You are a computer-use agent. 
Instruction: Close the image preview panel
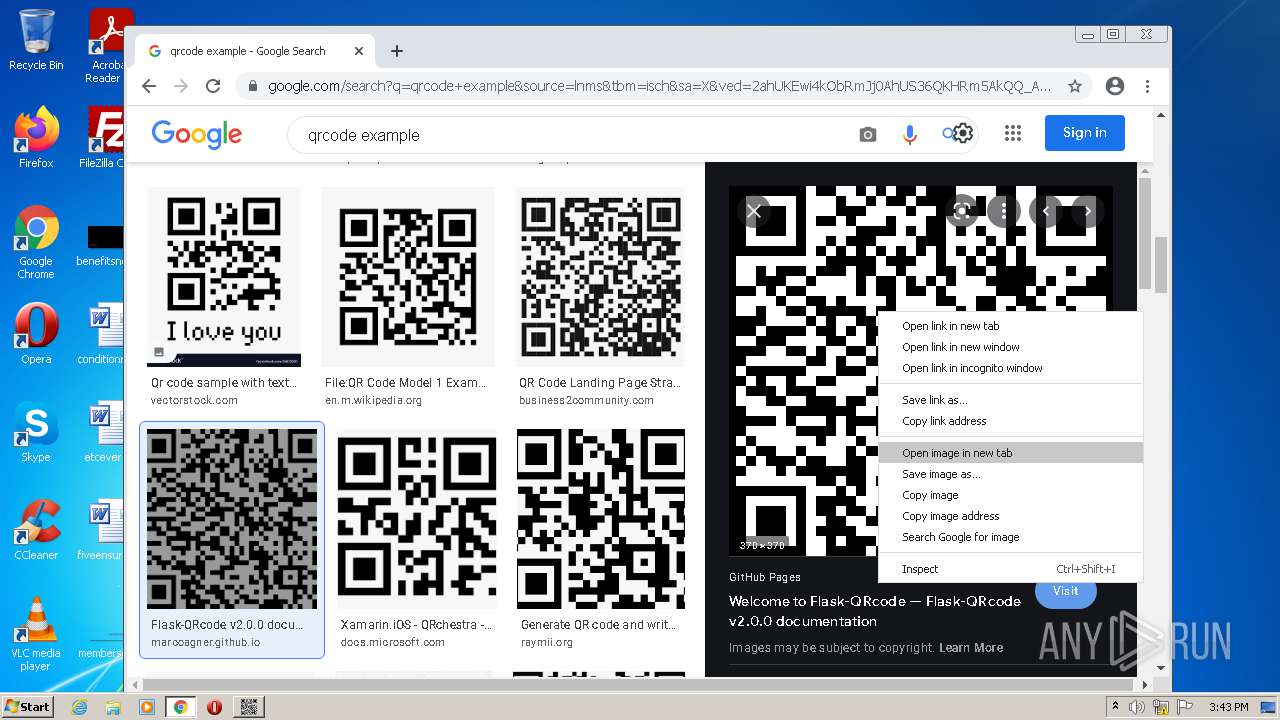coord(754,211)
